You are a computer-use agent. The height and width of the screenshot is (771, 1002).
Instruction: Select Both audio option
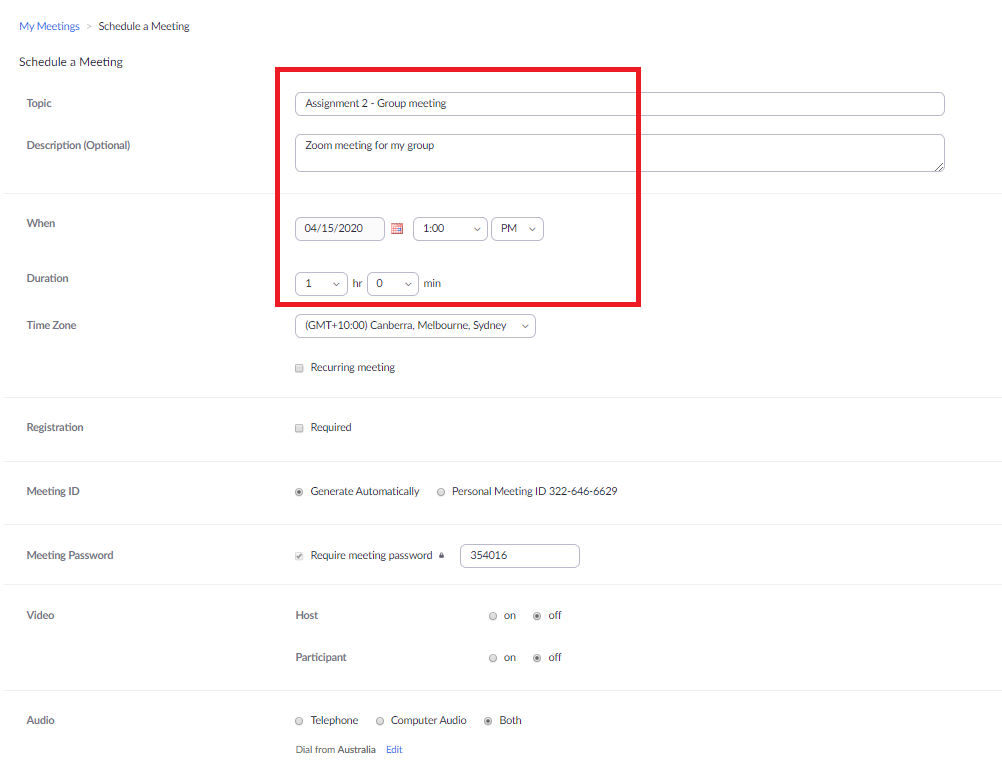(488, 721)
